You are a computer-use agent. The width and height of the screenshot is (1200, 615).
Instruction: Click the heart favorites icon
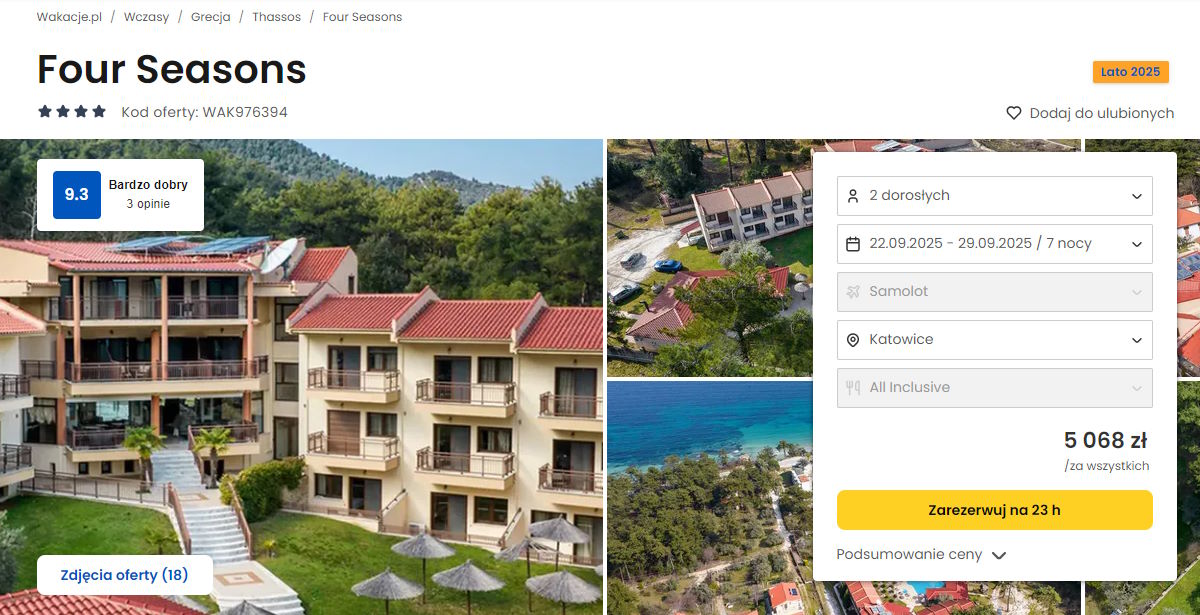click(x=1014, y=113)
